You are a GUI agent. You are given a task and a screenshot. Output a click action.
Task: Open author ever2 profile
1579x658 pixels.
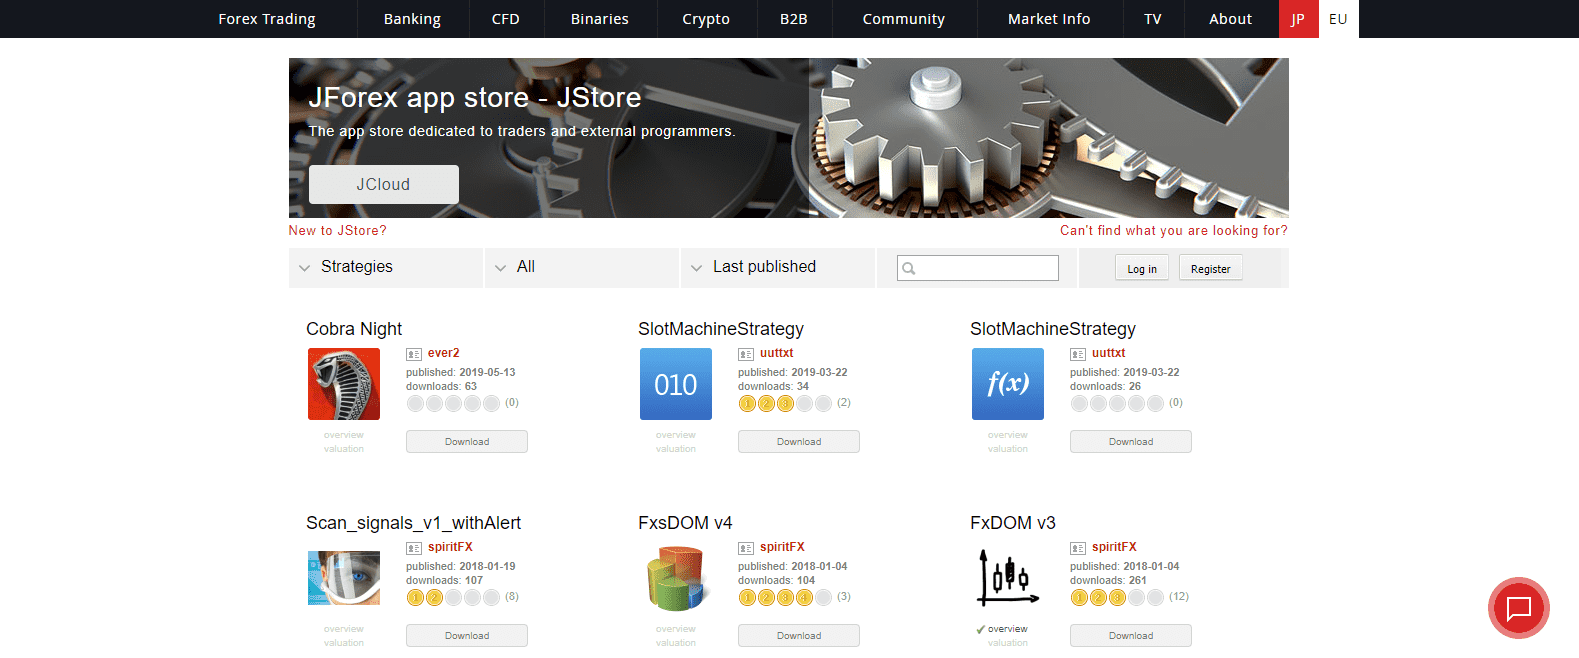(444, 353)
